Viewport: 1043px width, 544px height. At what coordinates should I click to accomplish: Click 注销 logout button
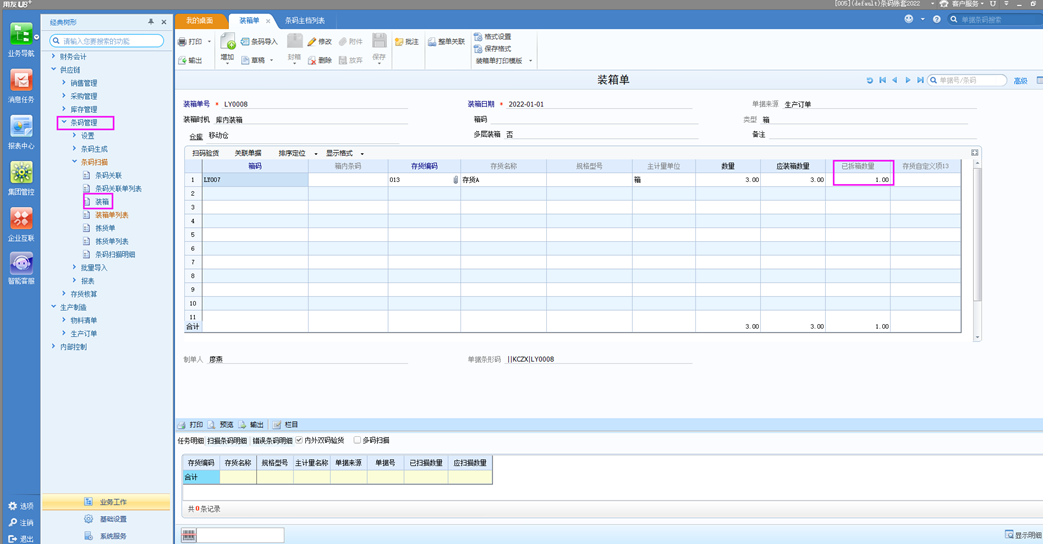20,523
